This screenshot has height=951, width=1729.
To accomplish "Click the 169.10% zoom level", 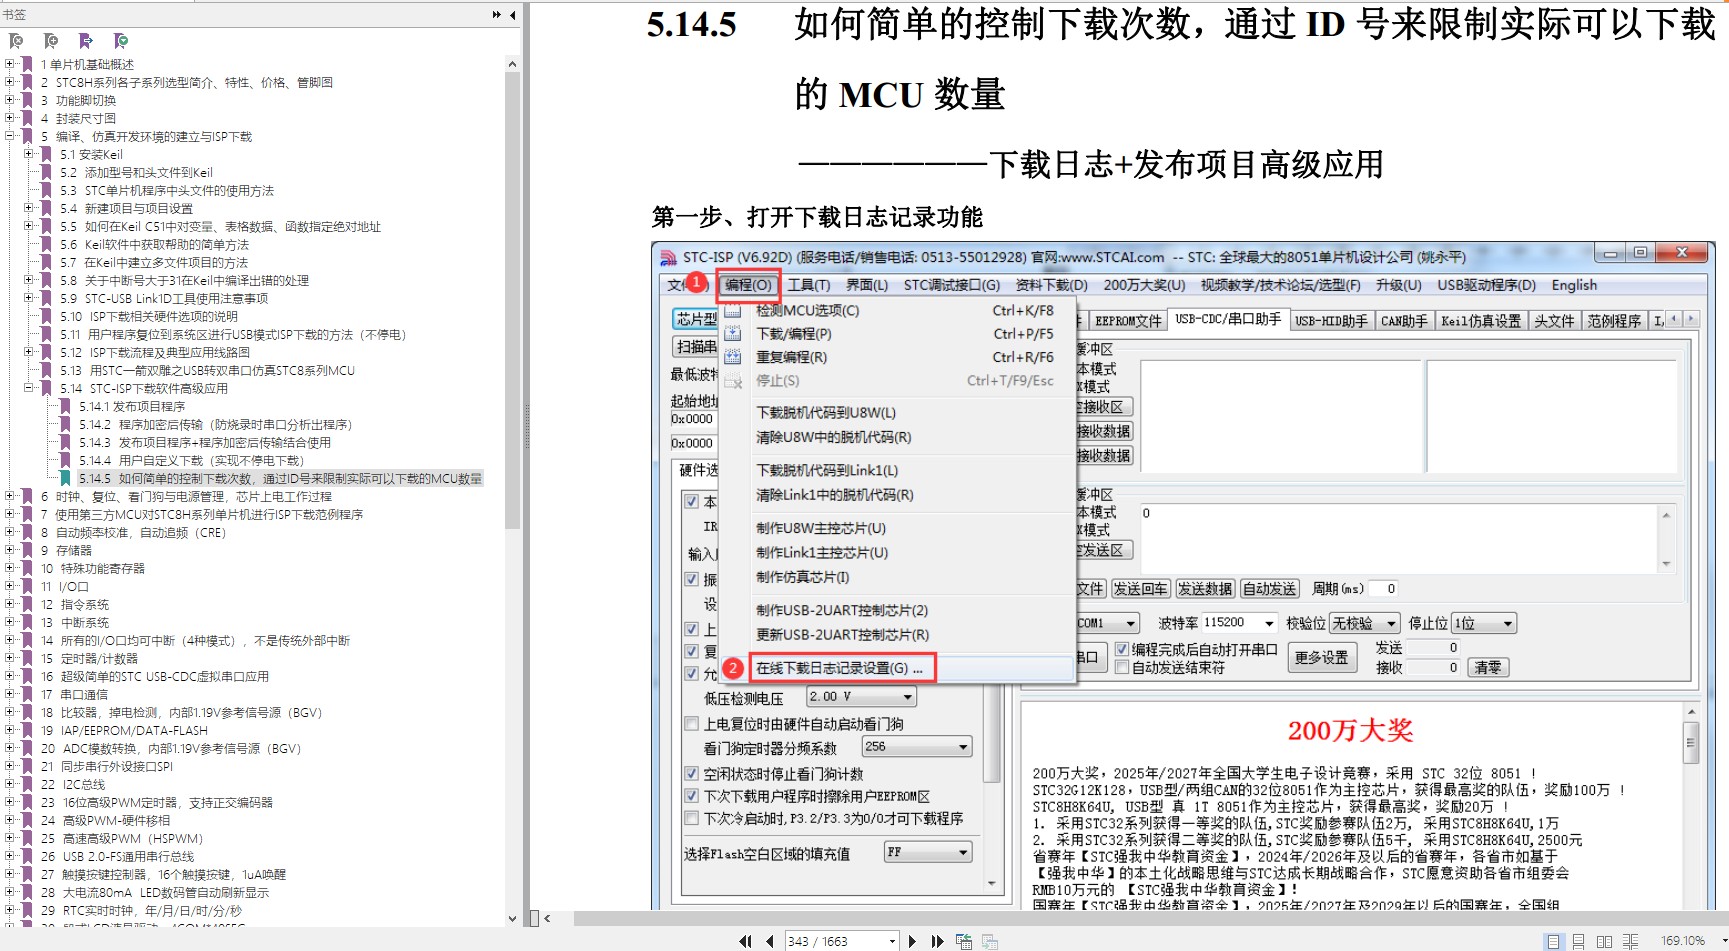I will click(1683, 941).
